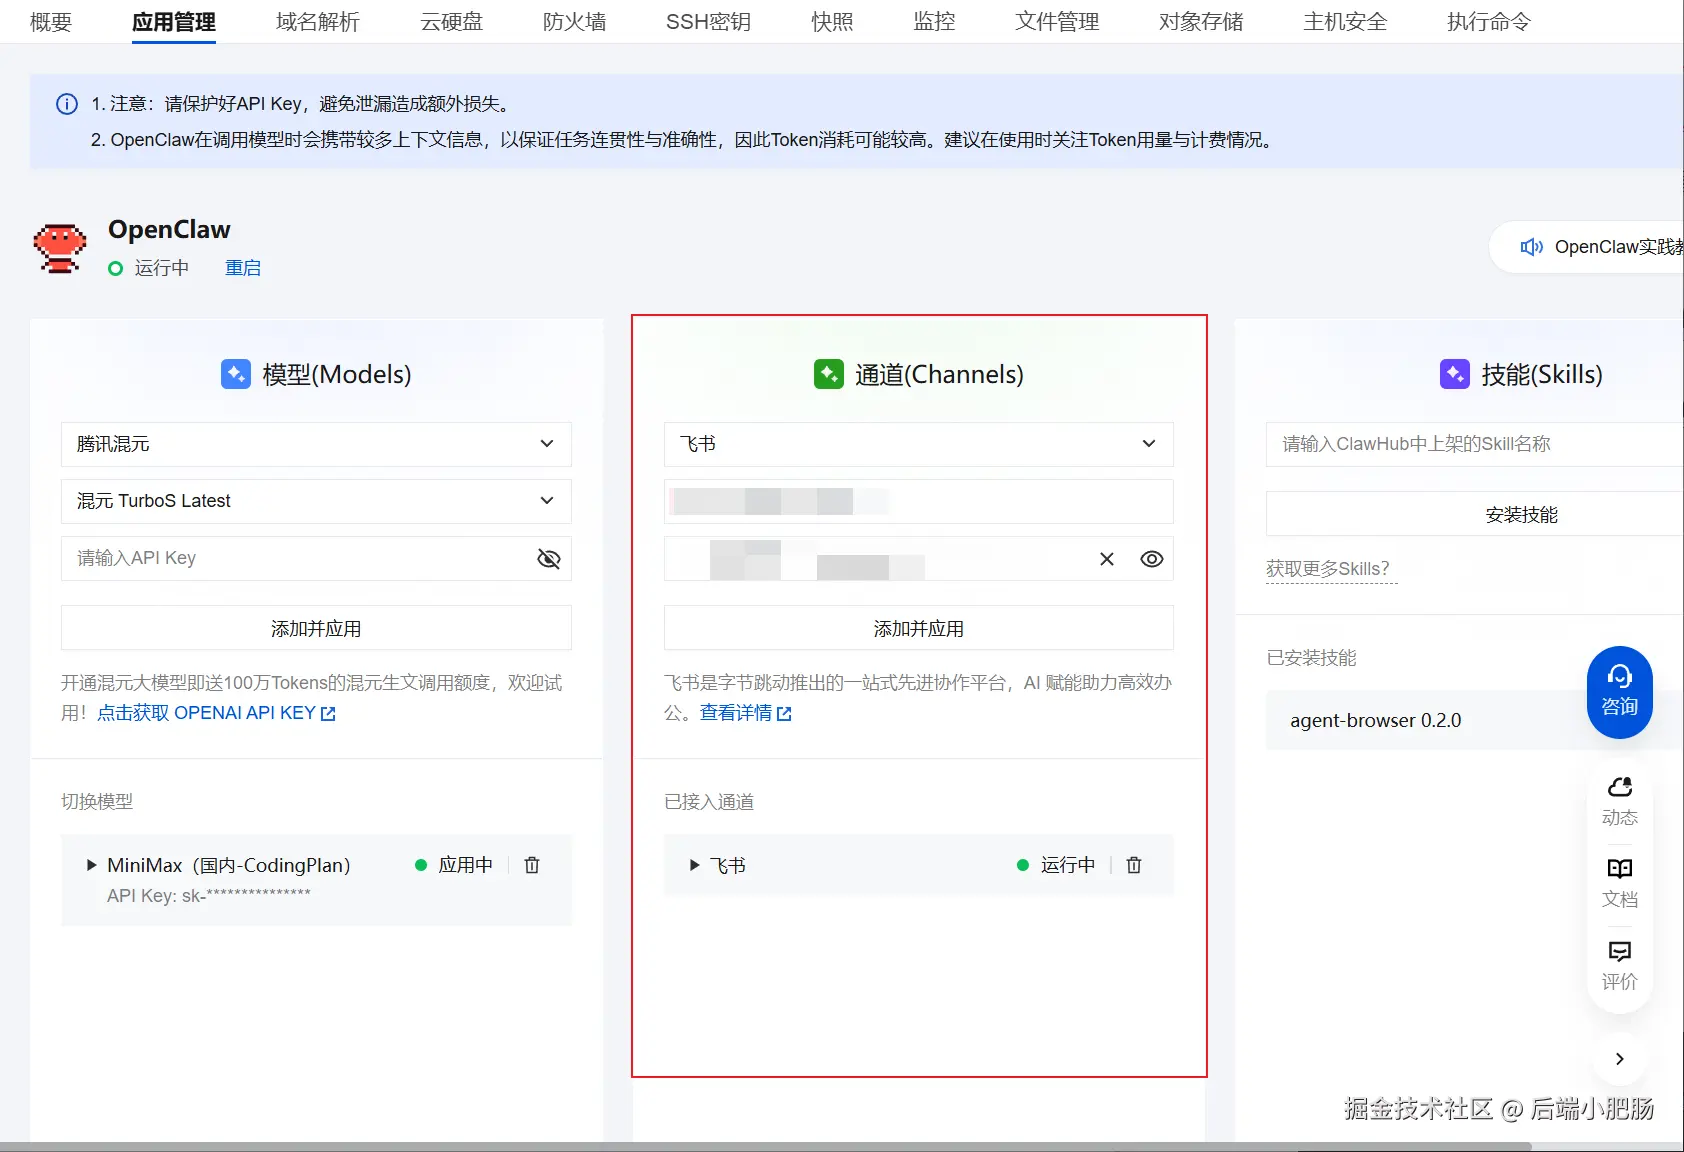
Task: Open the 主机安全 tab
Action: 1345,22
